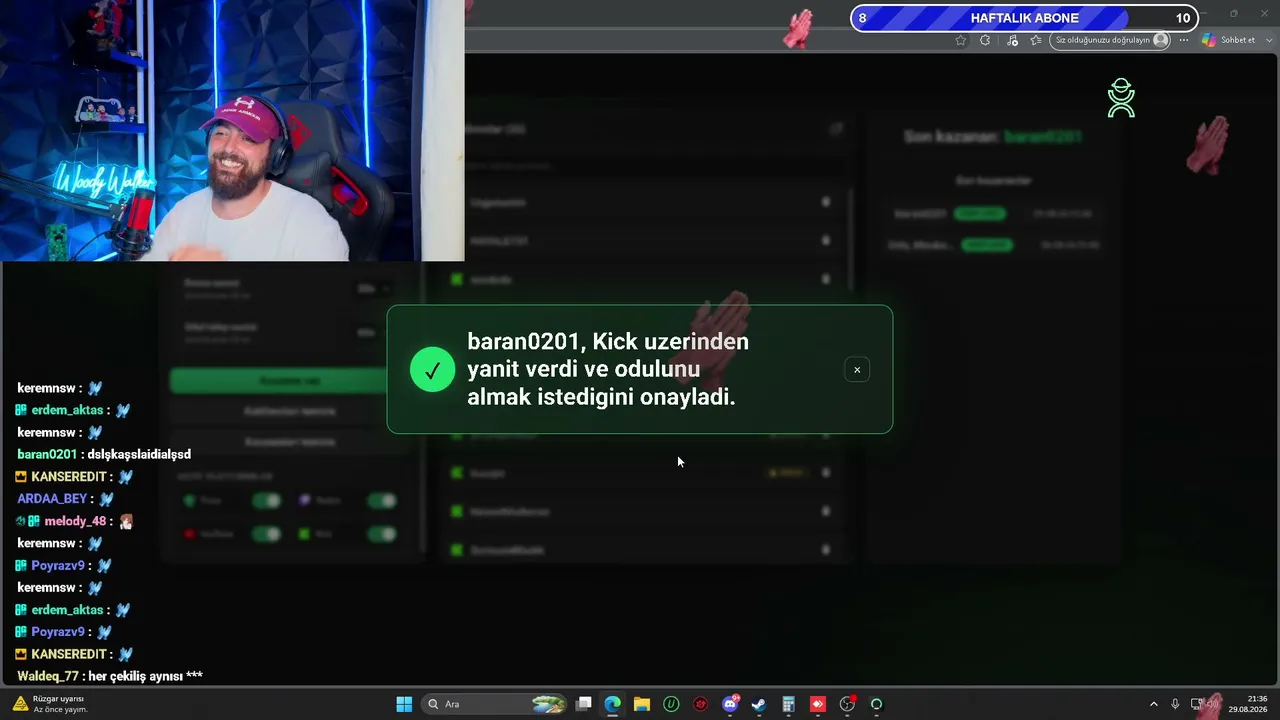Image resolution: width=1280 pixels, height=720 pixels.
Task: Toggle the switch beside the purple platform icon
Action: tap(382, 500)
